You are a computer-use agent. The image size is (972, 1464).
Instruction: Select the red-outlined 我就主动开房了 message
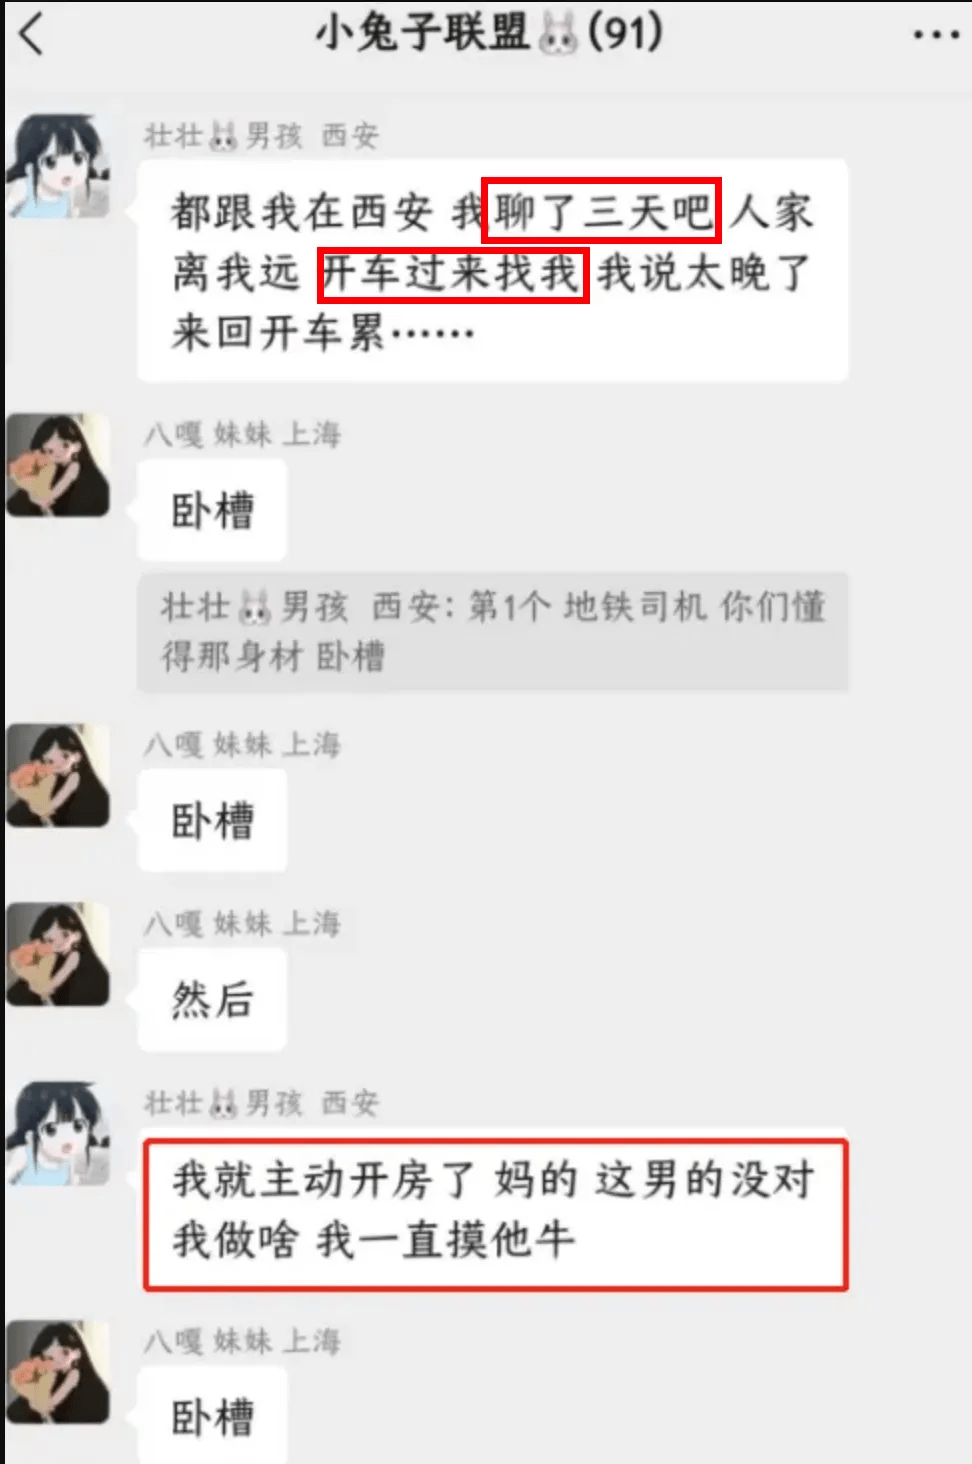(495, 1214)
